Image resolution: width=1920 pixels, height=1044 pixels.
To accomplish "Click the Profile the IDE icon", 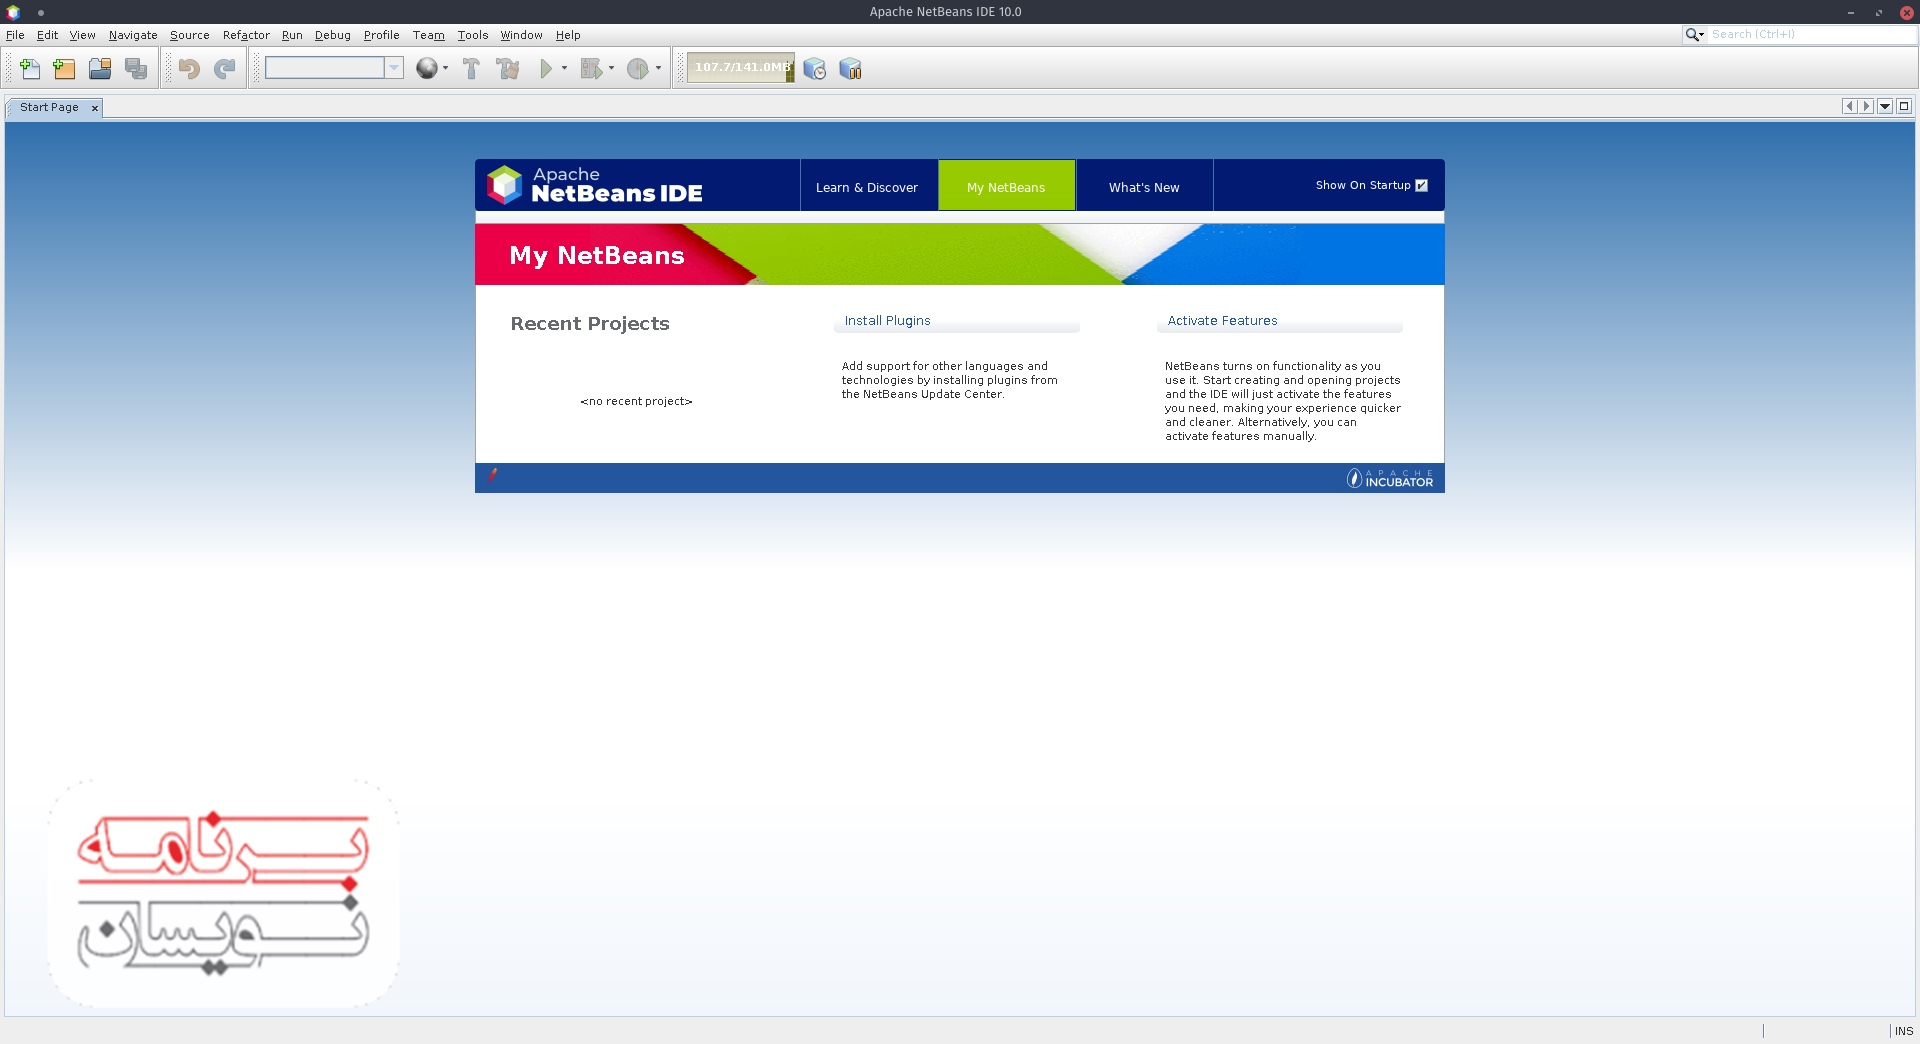I will [815, 68].
